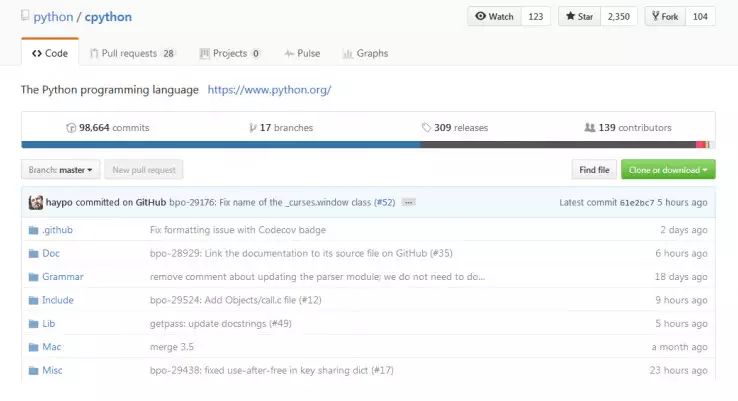The width and height of the screenshot is (738, 401).
Task: Open the forks count 104
Action: coord(700,16)
